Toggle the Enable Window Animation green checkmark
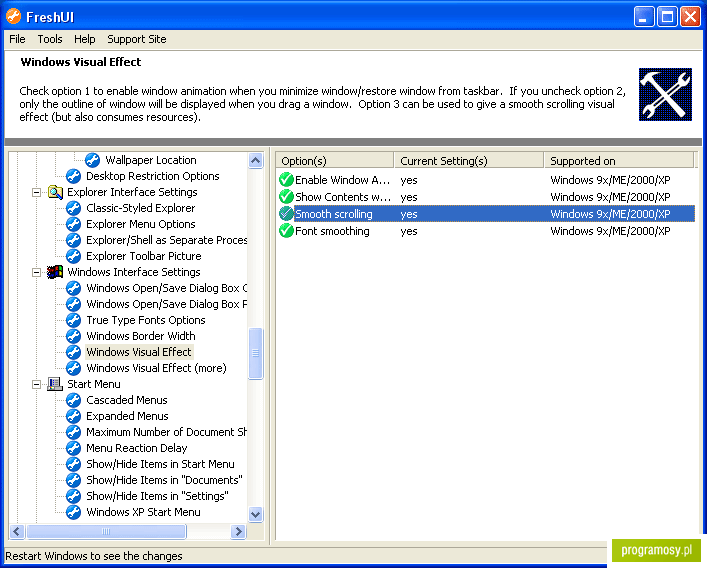The image size is (707, 568). tap(286, 179)
